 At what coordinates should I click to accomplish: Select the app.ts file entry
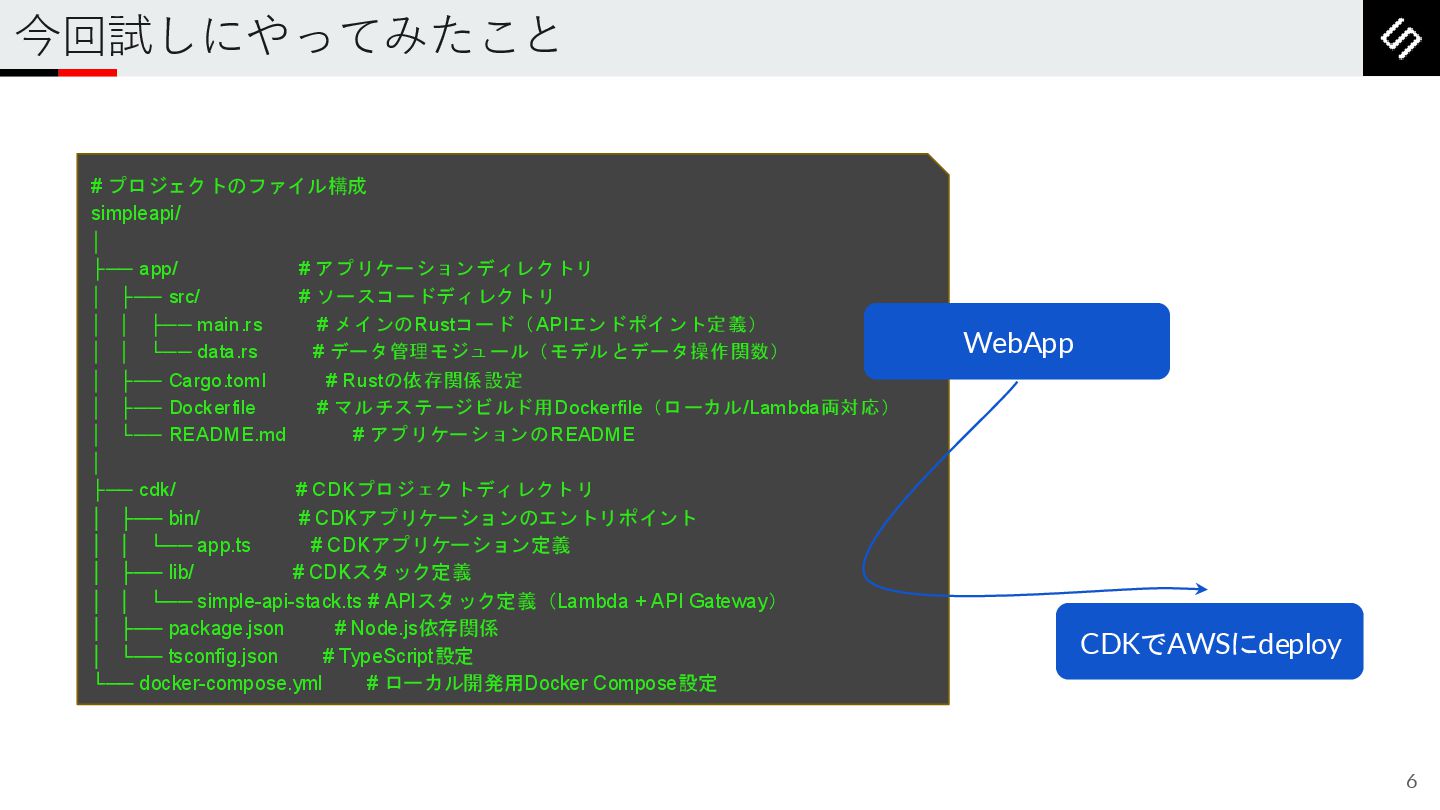(224, 546)
